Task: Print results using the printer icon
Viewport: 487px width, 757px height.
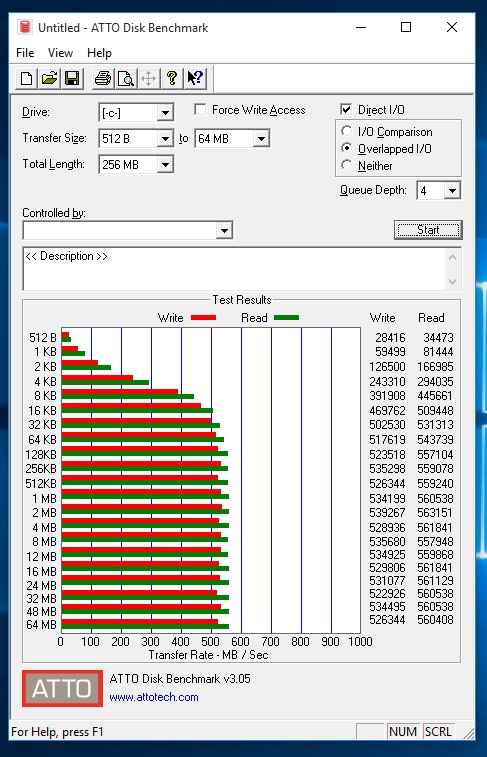Action: pos(103,78)
